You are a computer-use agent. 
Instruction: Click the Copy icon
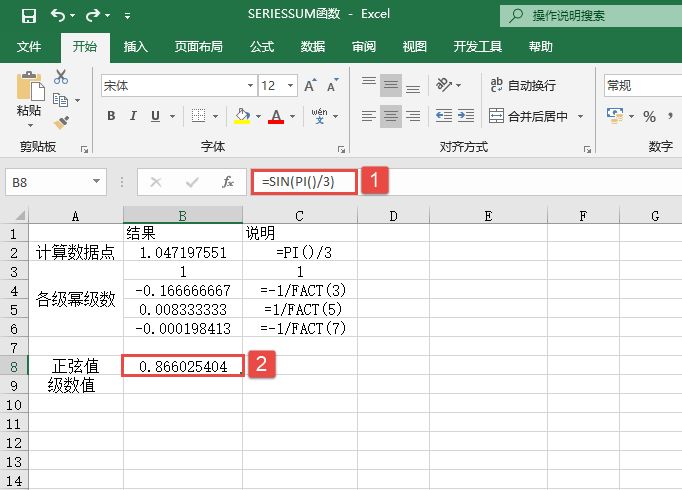click(60, 100)
